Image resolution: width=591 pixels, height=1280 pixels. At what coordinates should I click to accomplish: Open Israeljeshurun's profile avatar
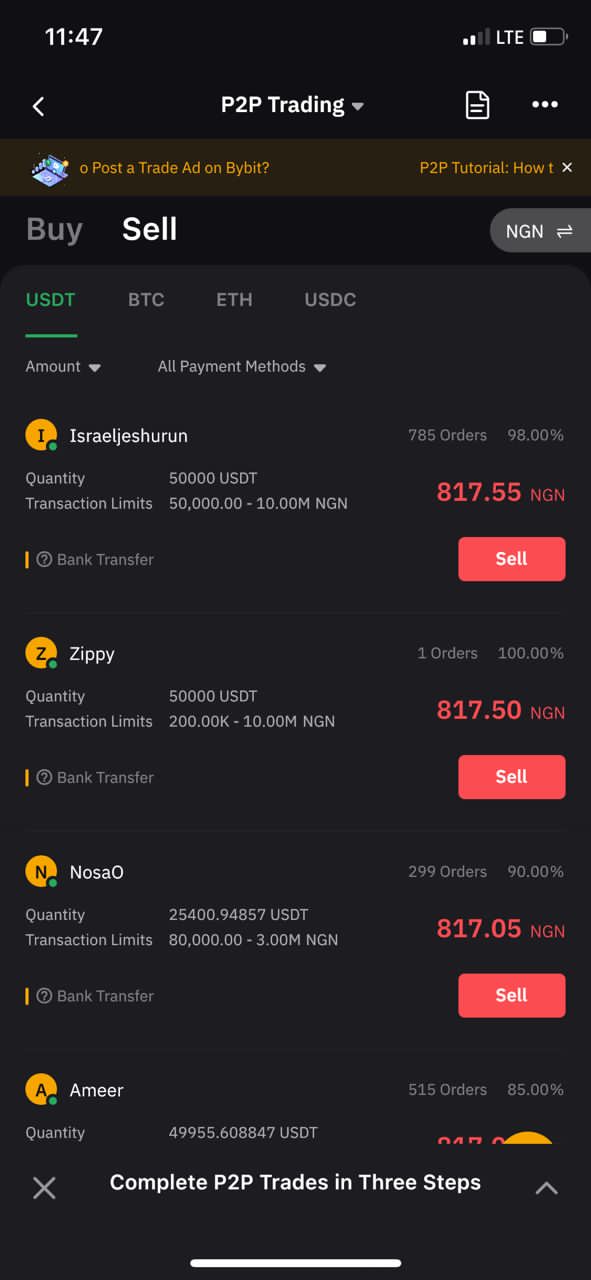coord(41,436)
